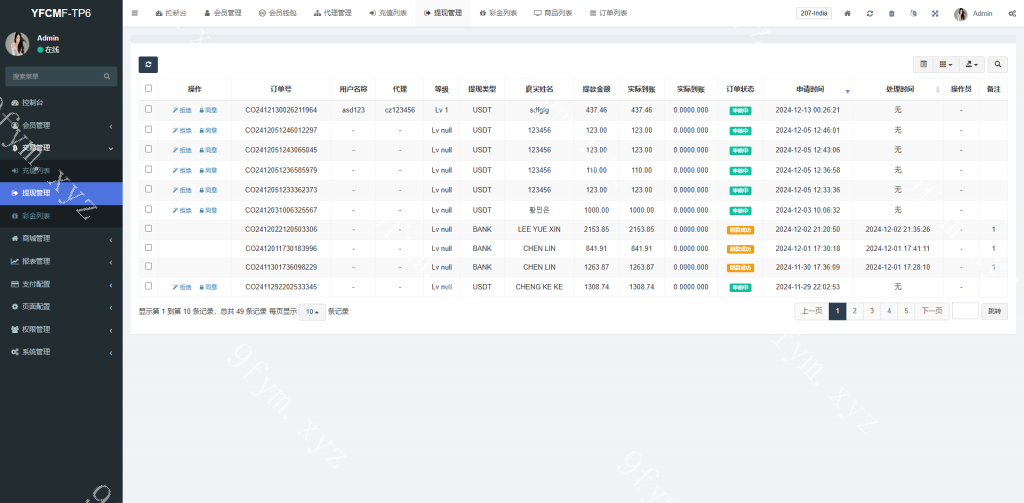The height and width of the screenshot is (503, 1024).
Task: Switch to the 彩金列表 top tab
Action: click(x=498, y=13)
